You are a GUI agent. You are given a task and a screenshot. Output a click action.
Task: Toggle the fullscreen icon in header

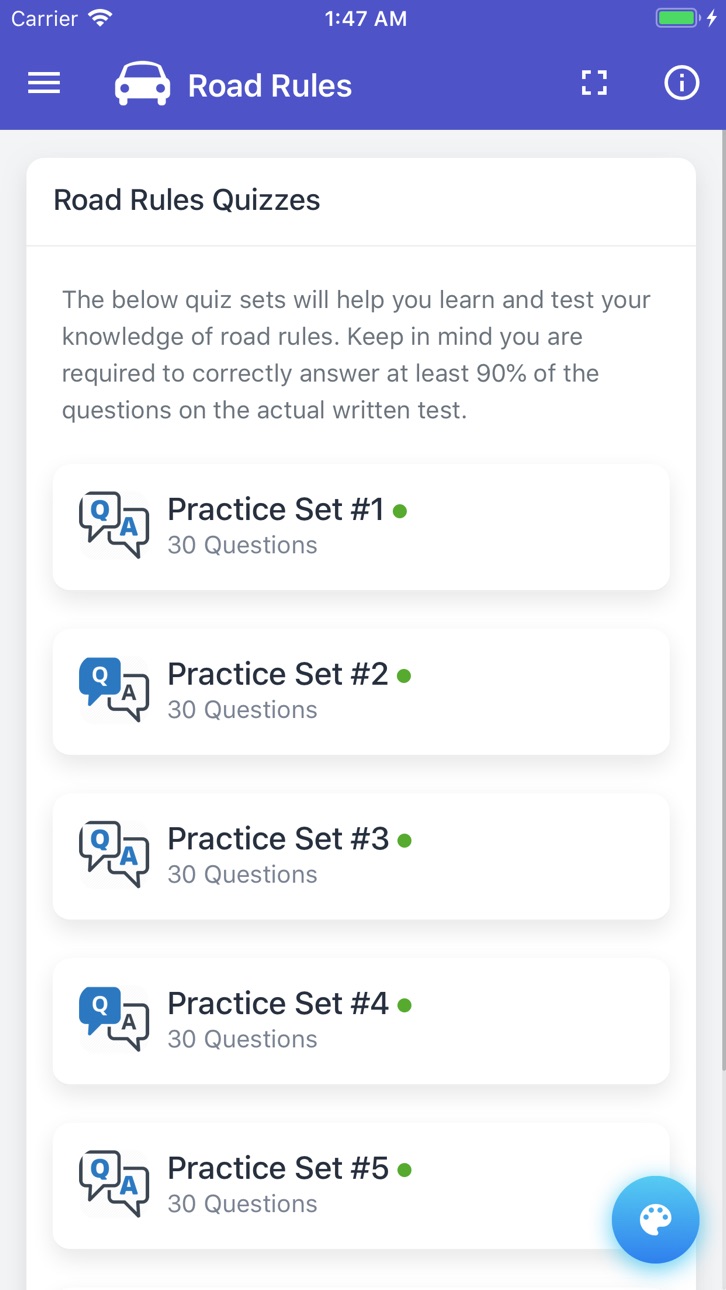(595, 83)
